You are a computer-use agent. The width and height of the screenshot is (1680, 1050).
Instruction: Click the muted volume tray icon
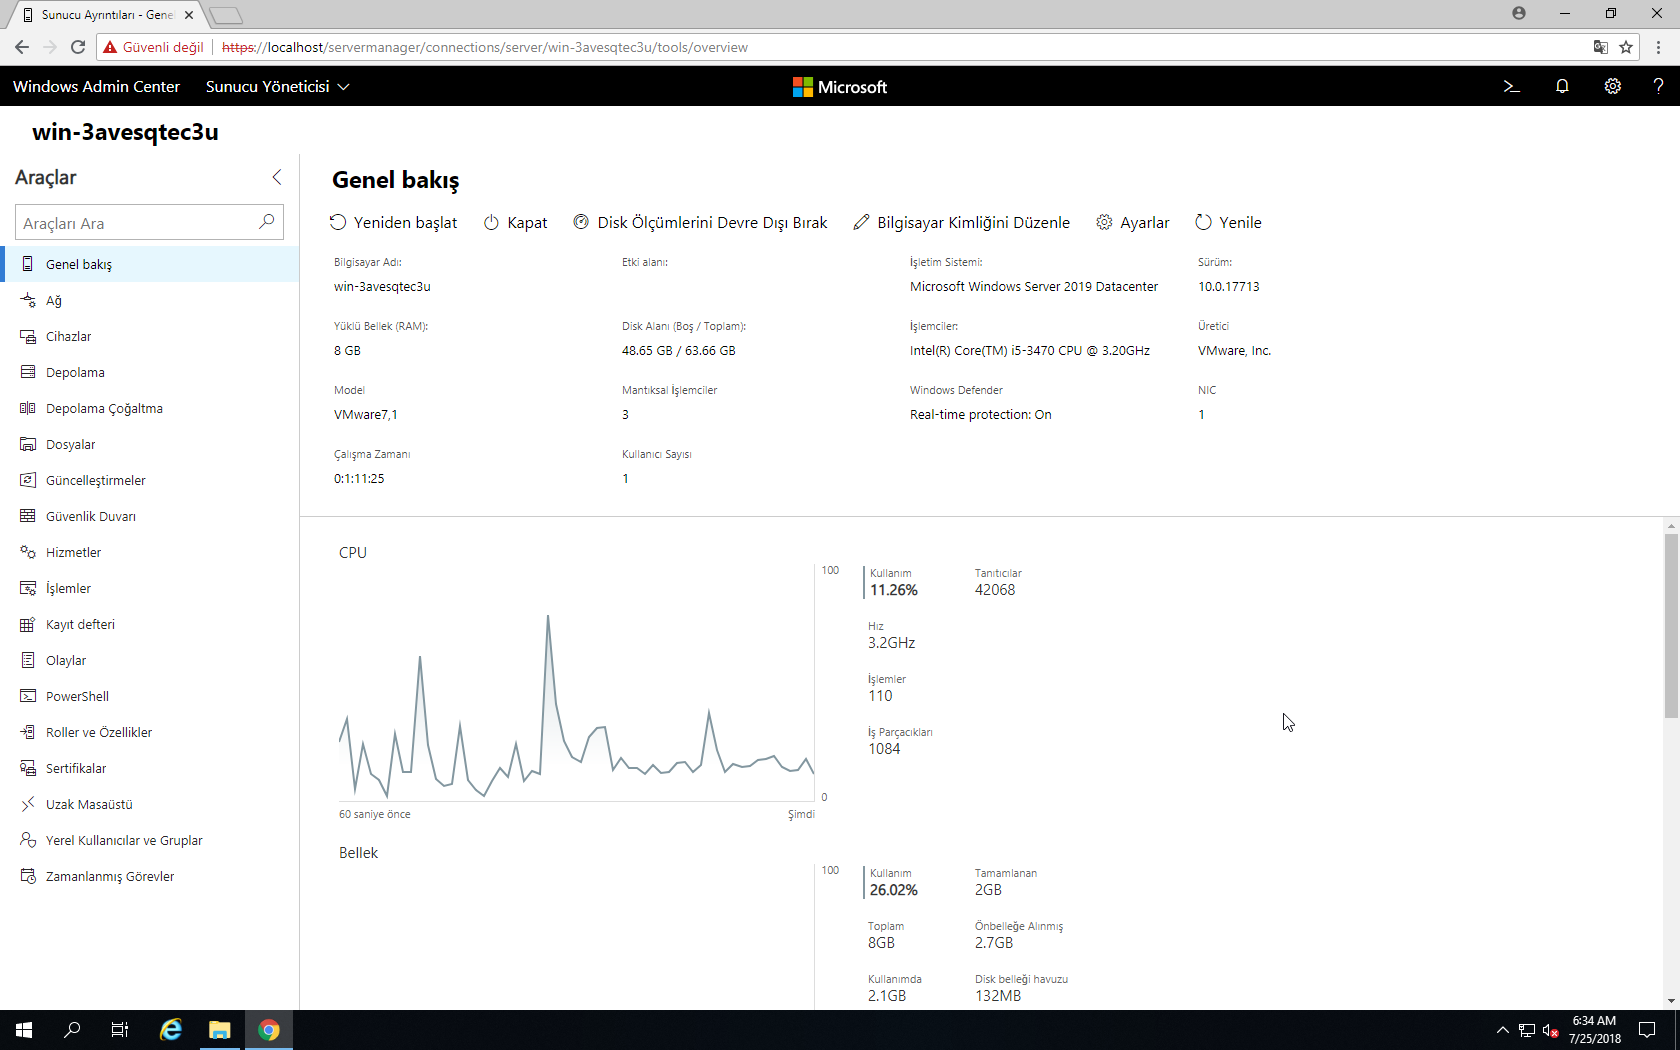1551,1030
